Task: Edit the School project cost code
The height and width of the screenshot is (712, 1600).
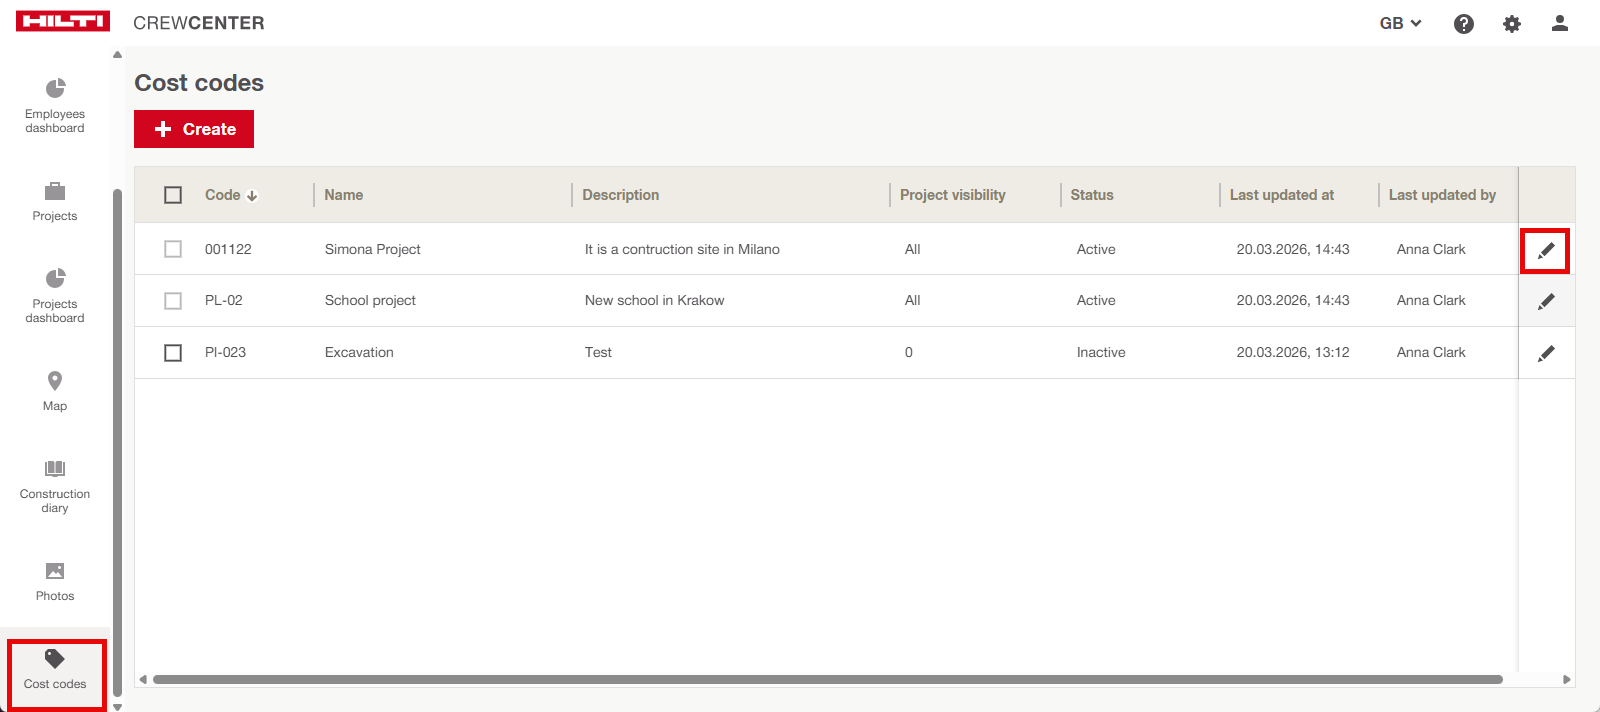Action: coord(1545,301)
